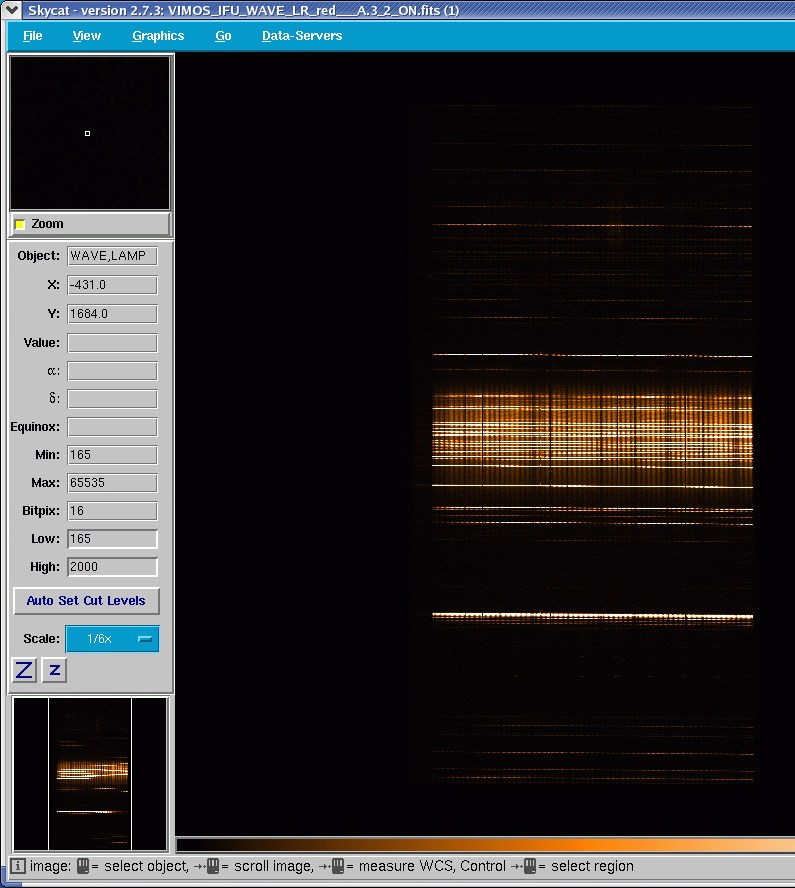The height and width of the screenshot is (888, 795).
Task: Click the small z zoom-out button
Action: click(54, 670)
